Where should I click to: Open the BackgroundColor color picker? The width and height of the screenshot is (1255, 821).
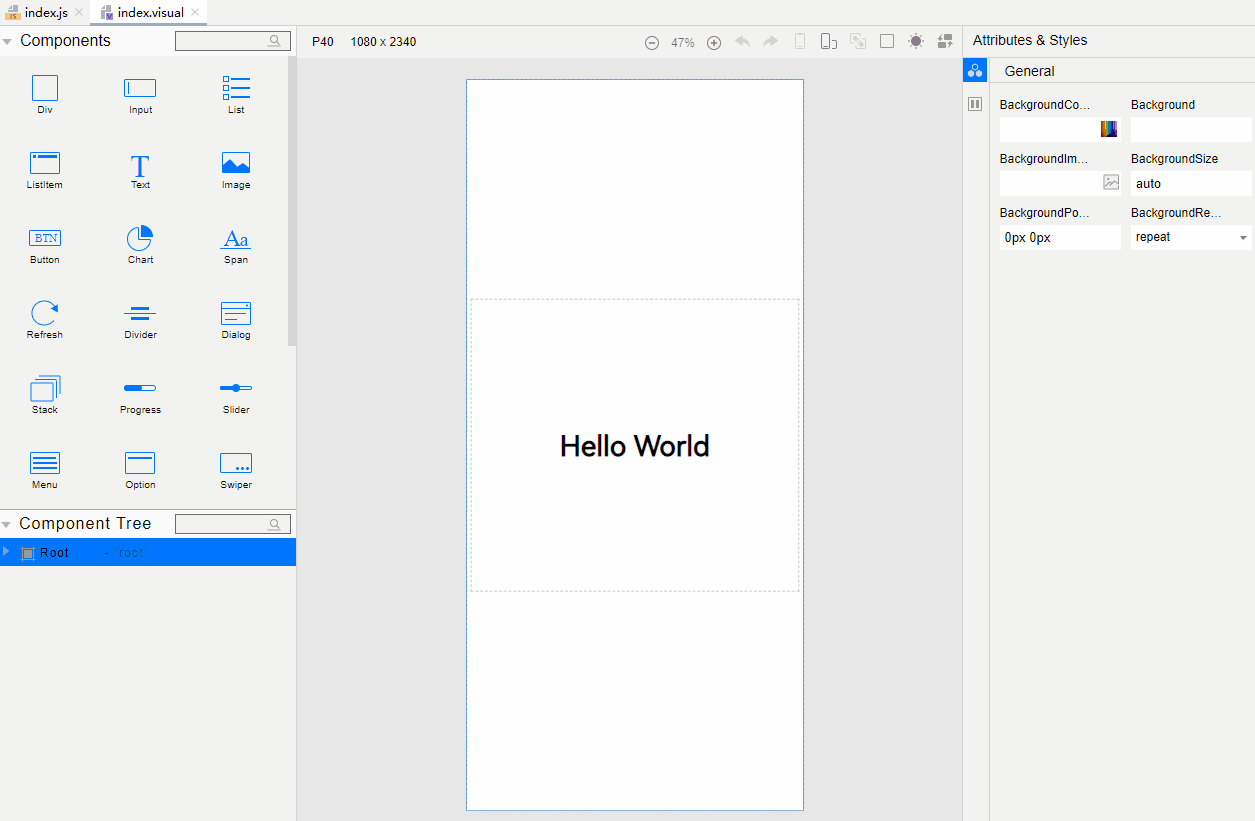click(x=1109, y=129)
